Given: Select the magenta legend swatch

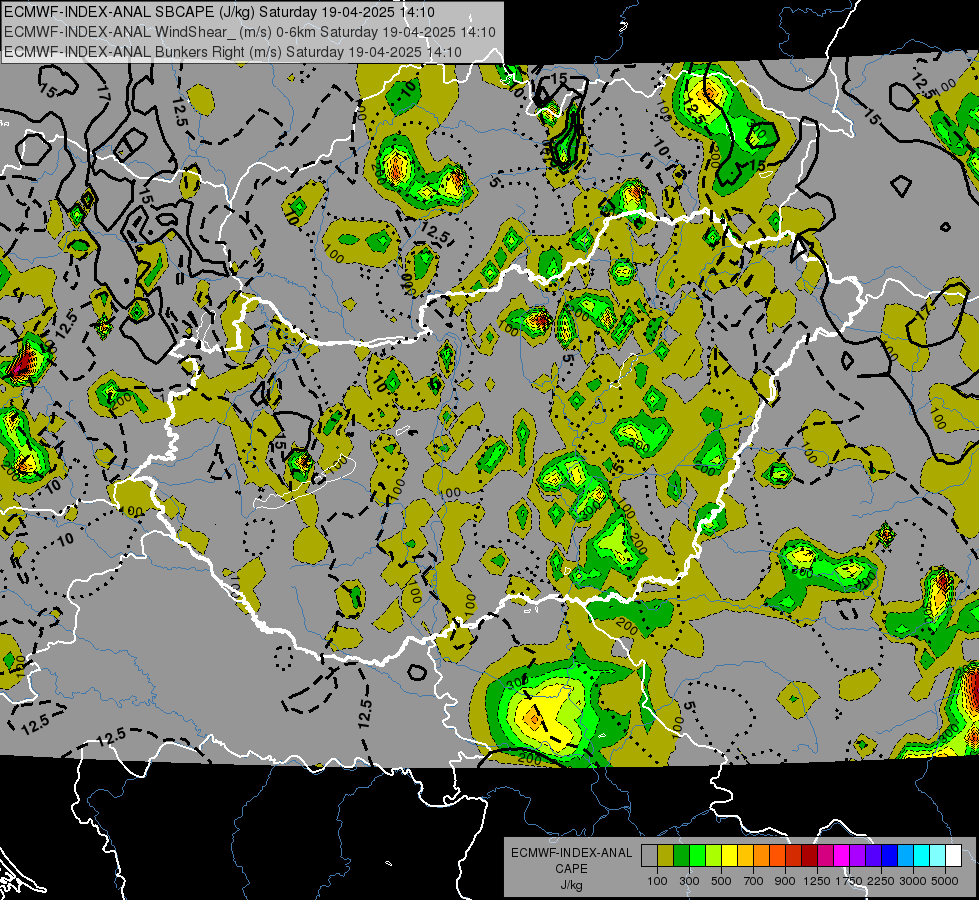Looking at the screenshot, I should tap(842, 856).
